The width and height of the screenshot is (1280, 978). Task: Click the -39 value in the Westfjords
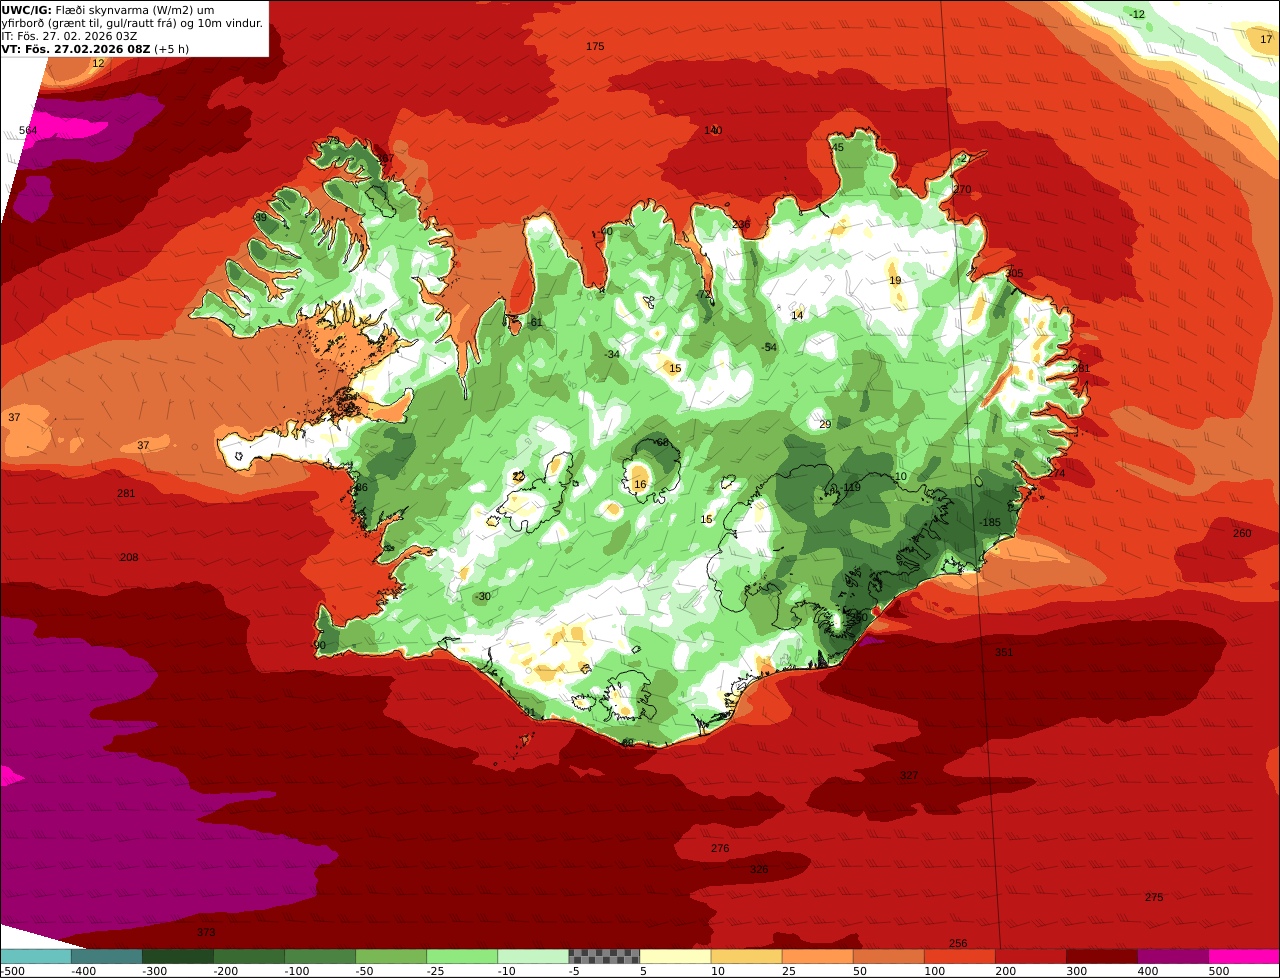click(259, 217)
